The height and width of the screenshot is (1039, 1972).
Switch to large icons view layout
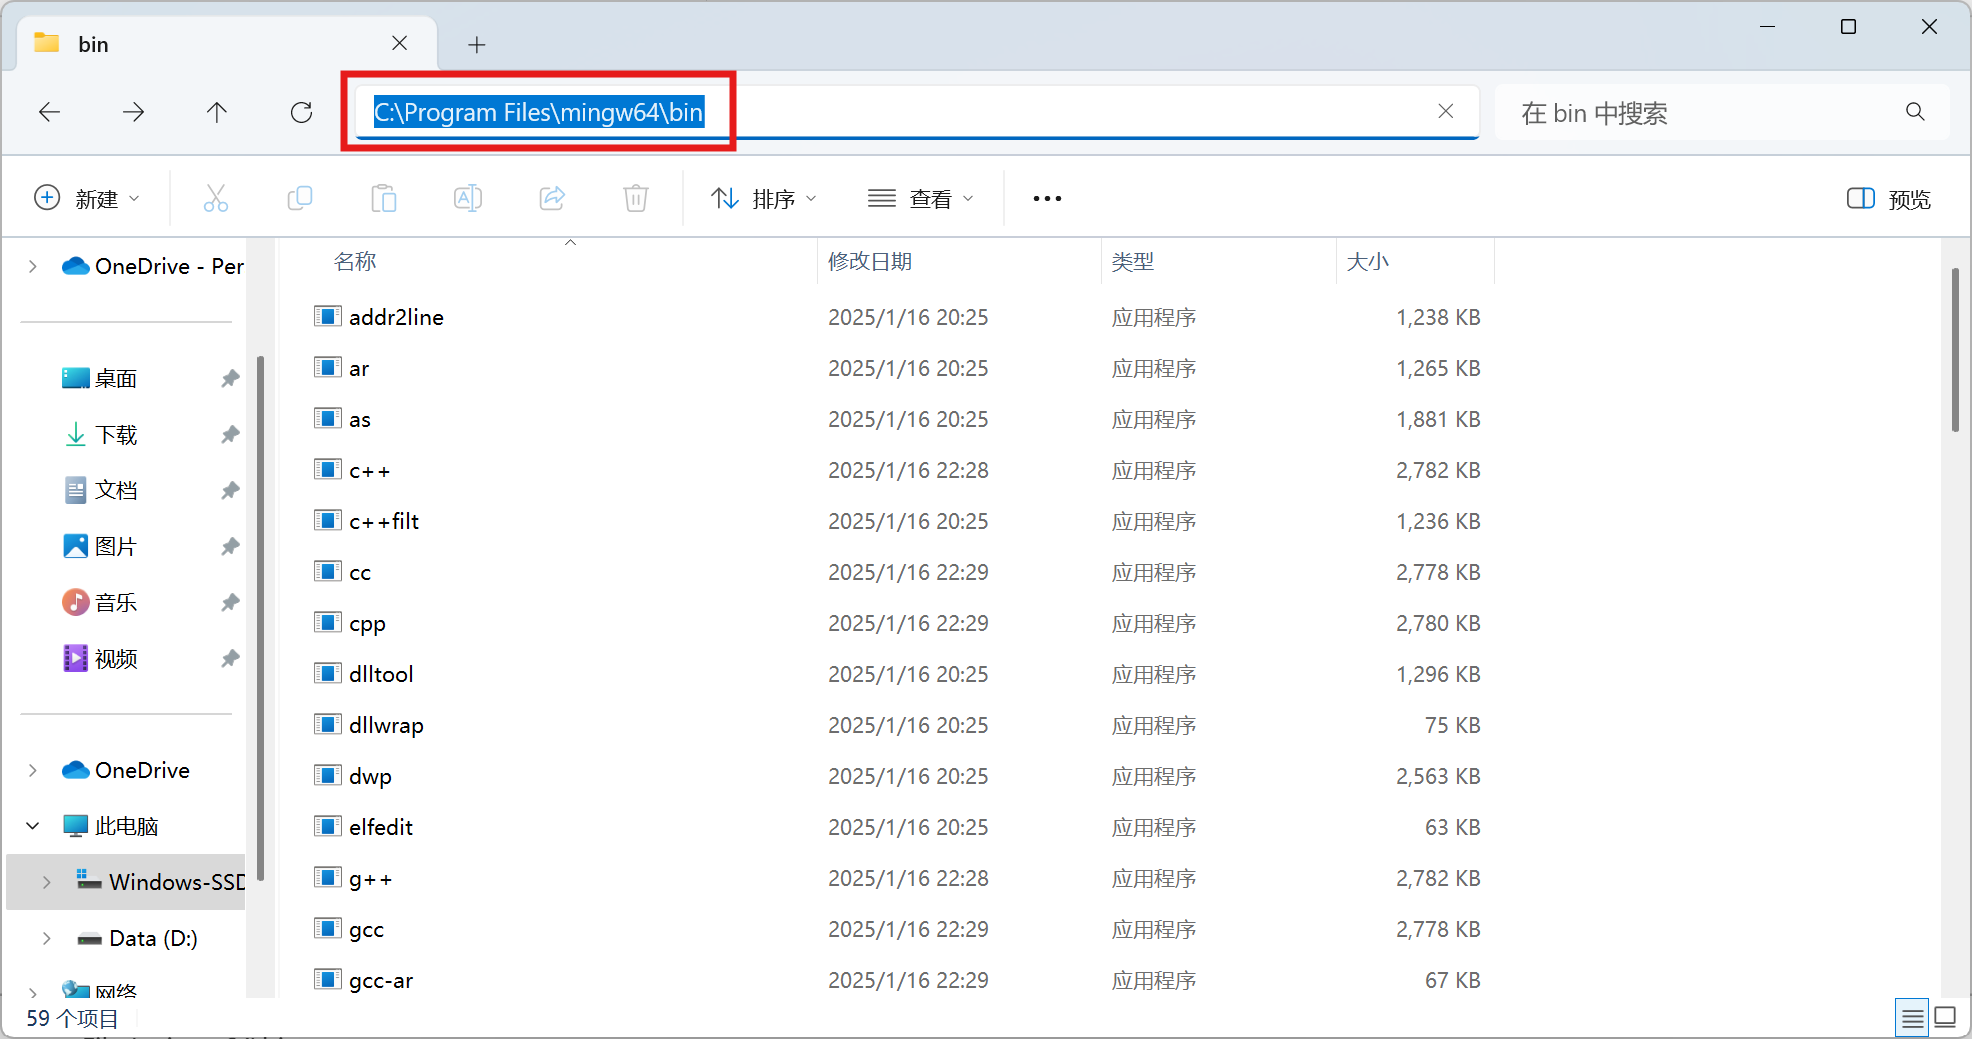click(1945, 1018)
